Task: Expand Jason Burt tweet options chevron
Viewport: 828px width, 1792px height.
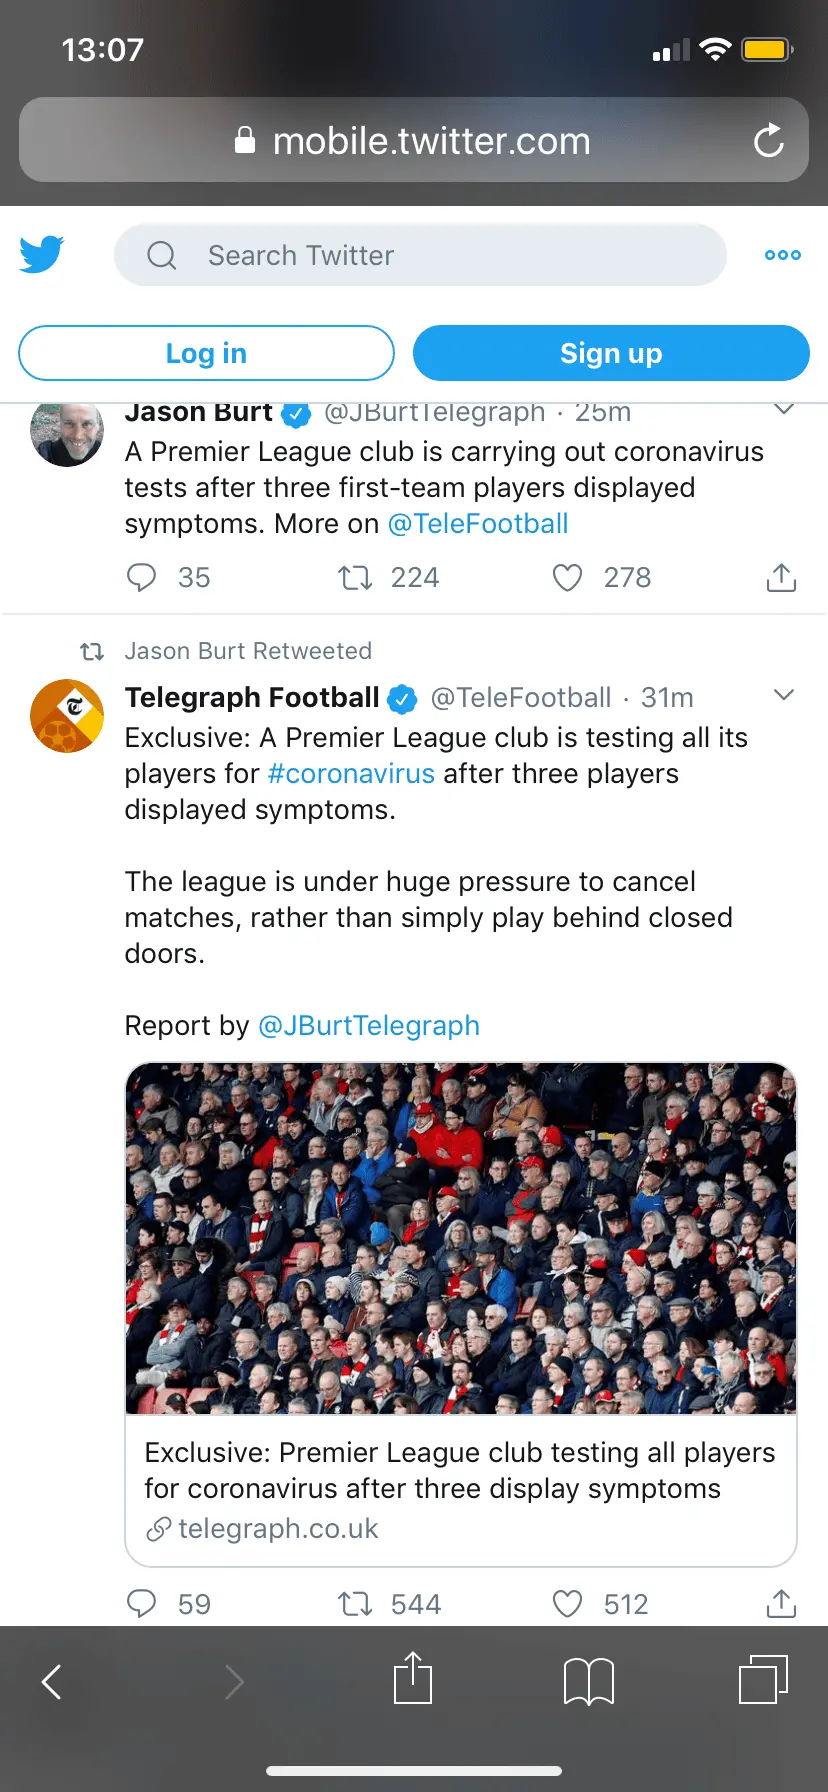Action: (x=784, y=409)
